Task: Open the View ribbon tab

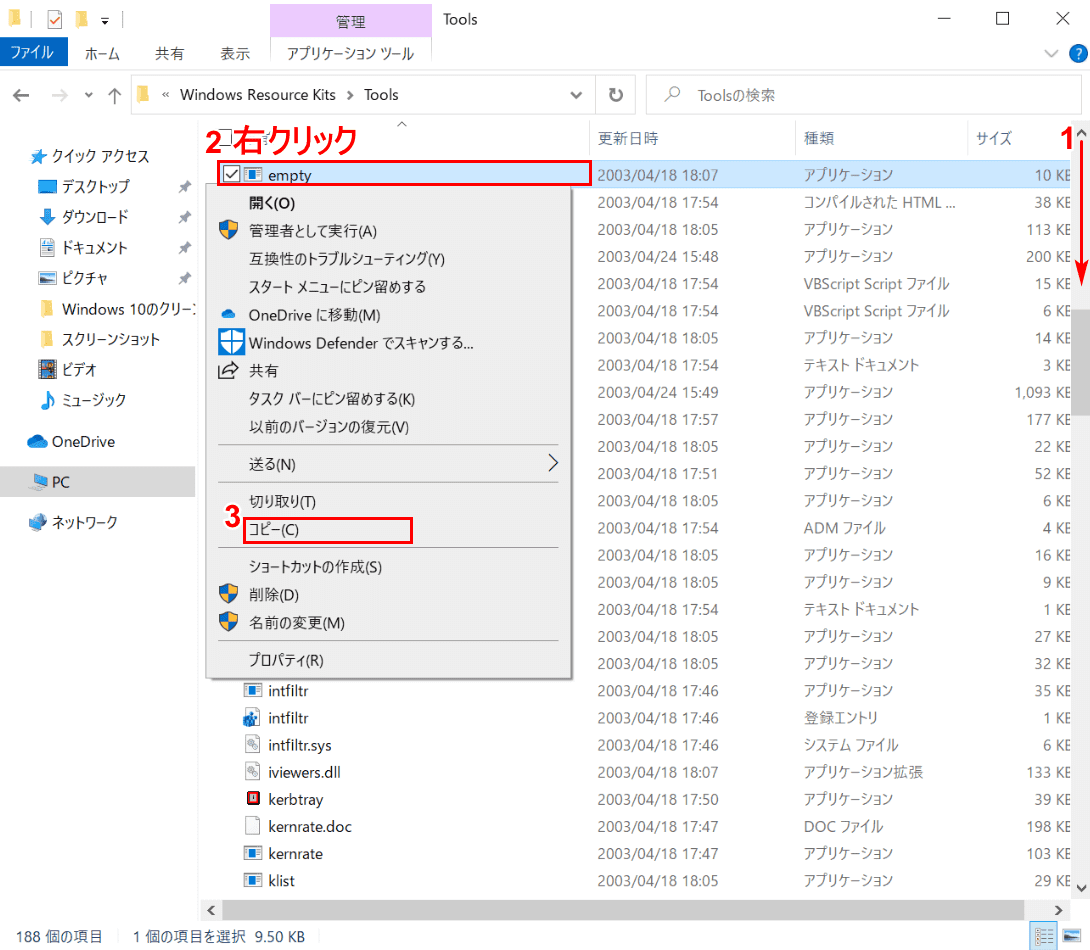Action: 235,54
